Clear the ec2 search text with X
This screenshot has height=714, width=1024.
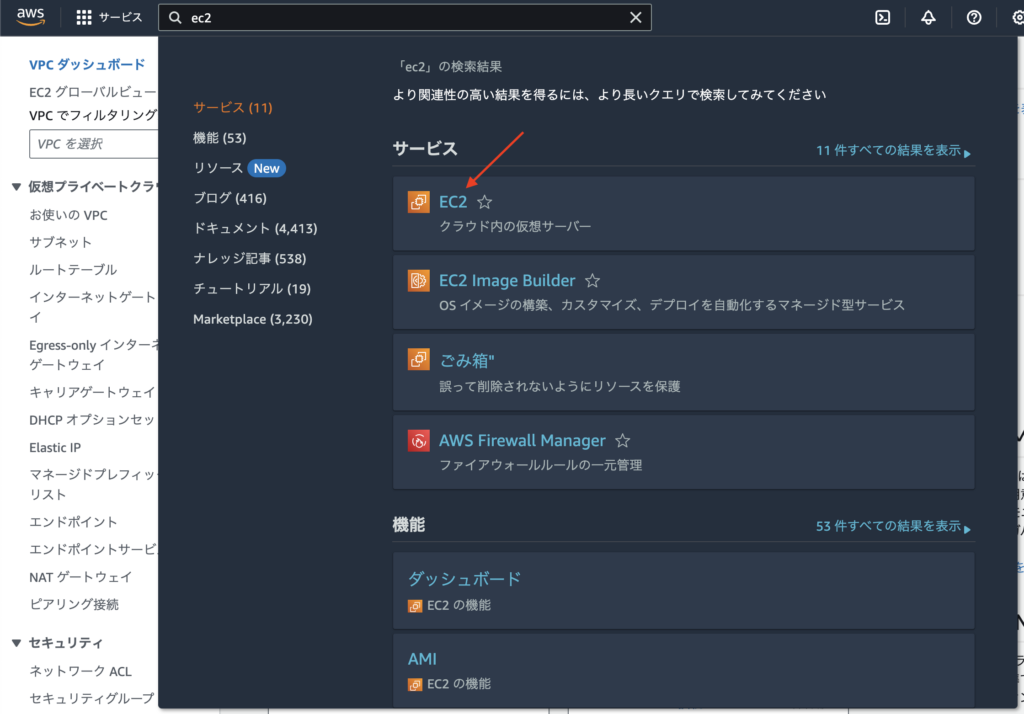tap(635, 18)
